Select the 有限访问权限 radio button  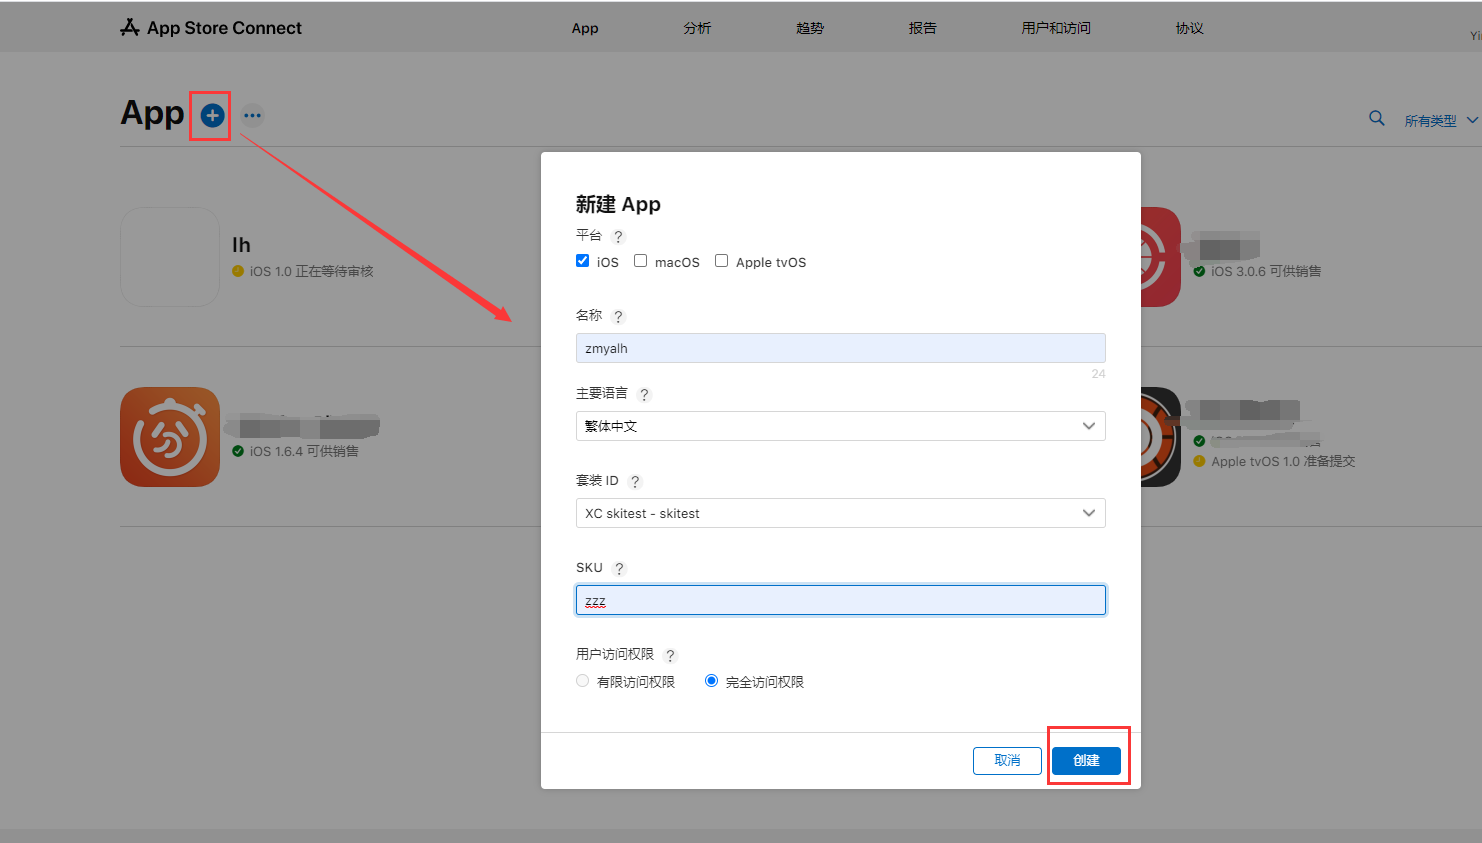(x=583, y=681)
